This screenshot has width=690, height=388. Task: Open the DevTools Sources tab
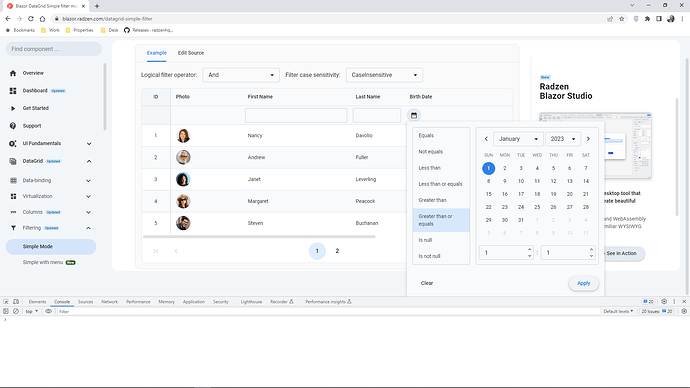coord(85,302)
